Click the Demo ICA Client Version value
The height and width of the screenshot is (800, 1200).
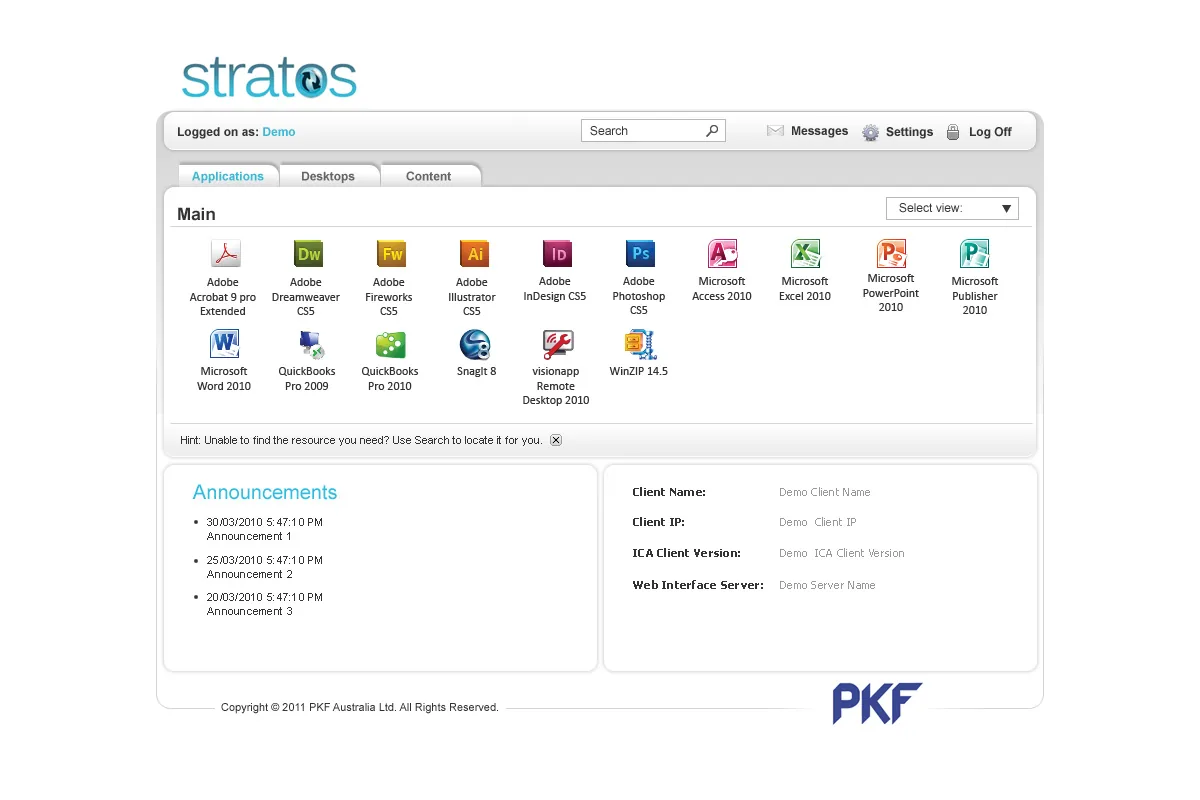click(x=842, y=553)
